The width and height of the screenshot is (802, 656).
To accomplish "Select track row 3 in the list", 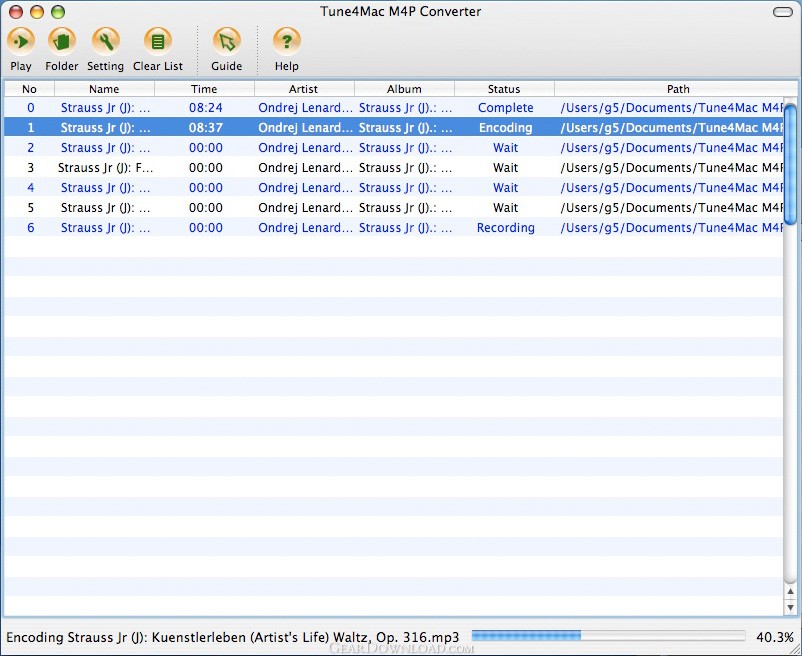I will (x=300, y=168).
